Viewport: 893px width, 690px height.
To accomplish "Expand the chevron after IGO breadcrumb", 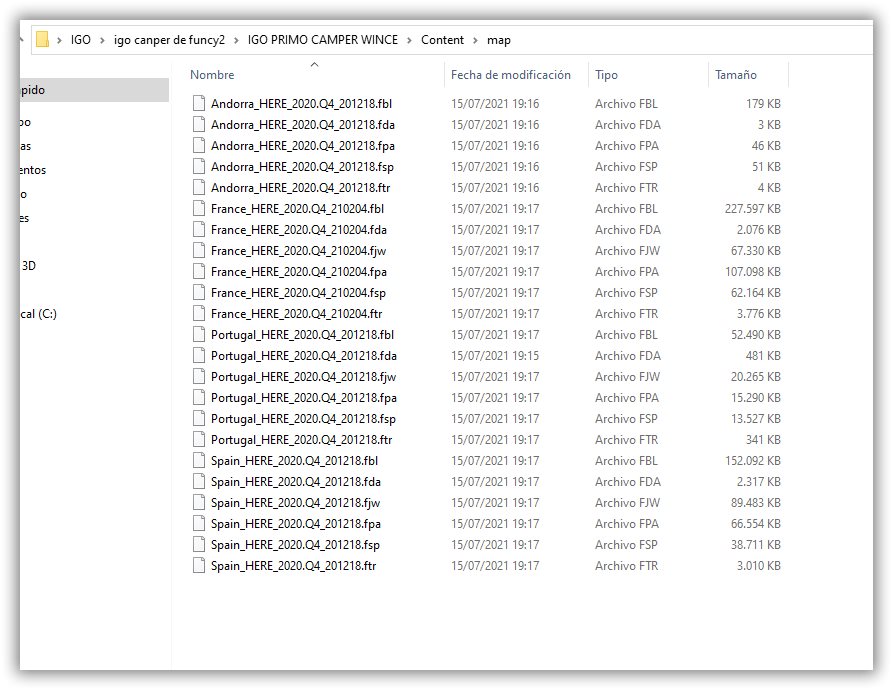I will point(102,40).
